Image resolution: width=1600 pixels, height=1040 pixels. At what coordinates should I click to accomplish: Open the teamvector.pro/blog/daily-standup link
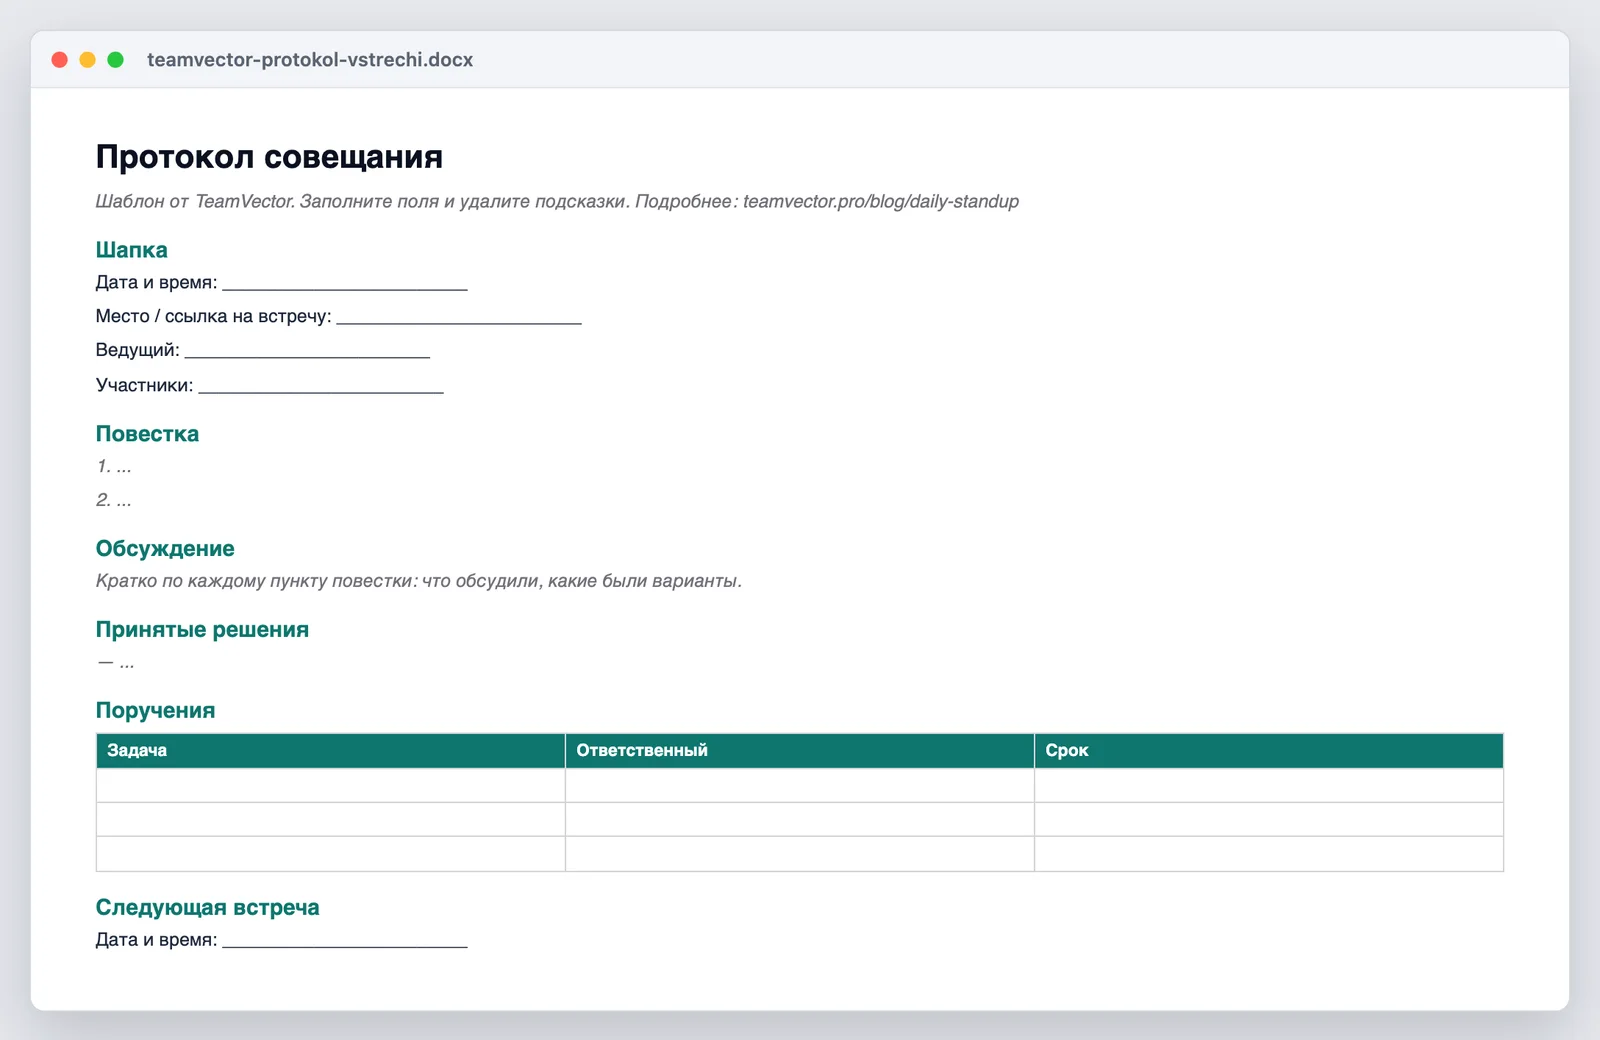tap(881, 201)
